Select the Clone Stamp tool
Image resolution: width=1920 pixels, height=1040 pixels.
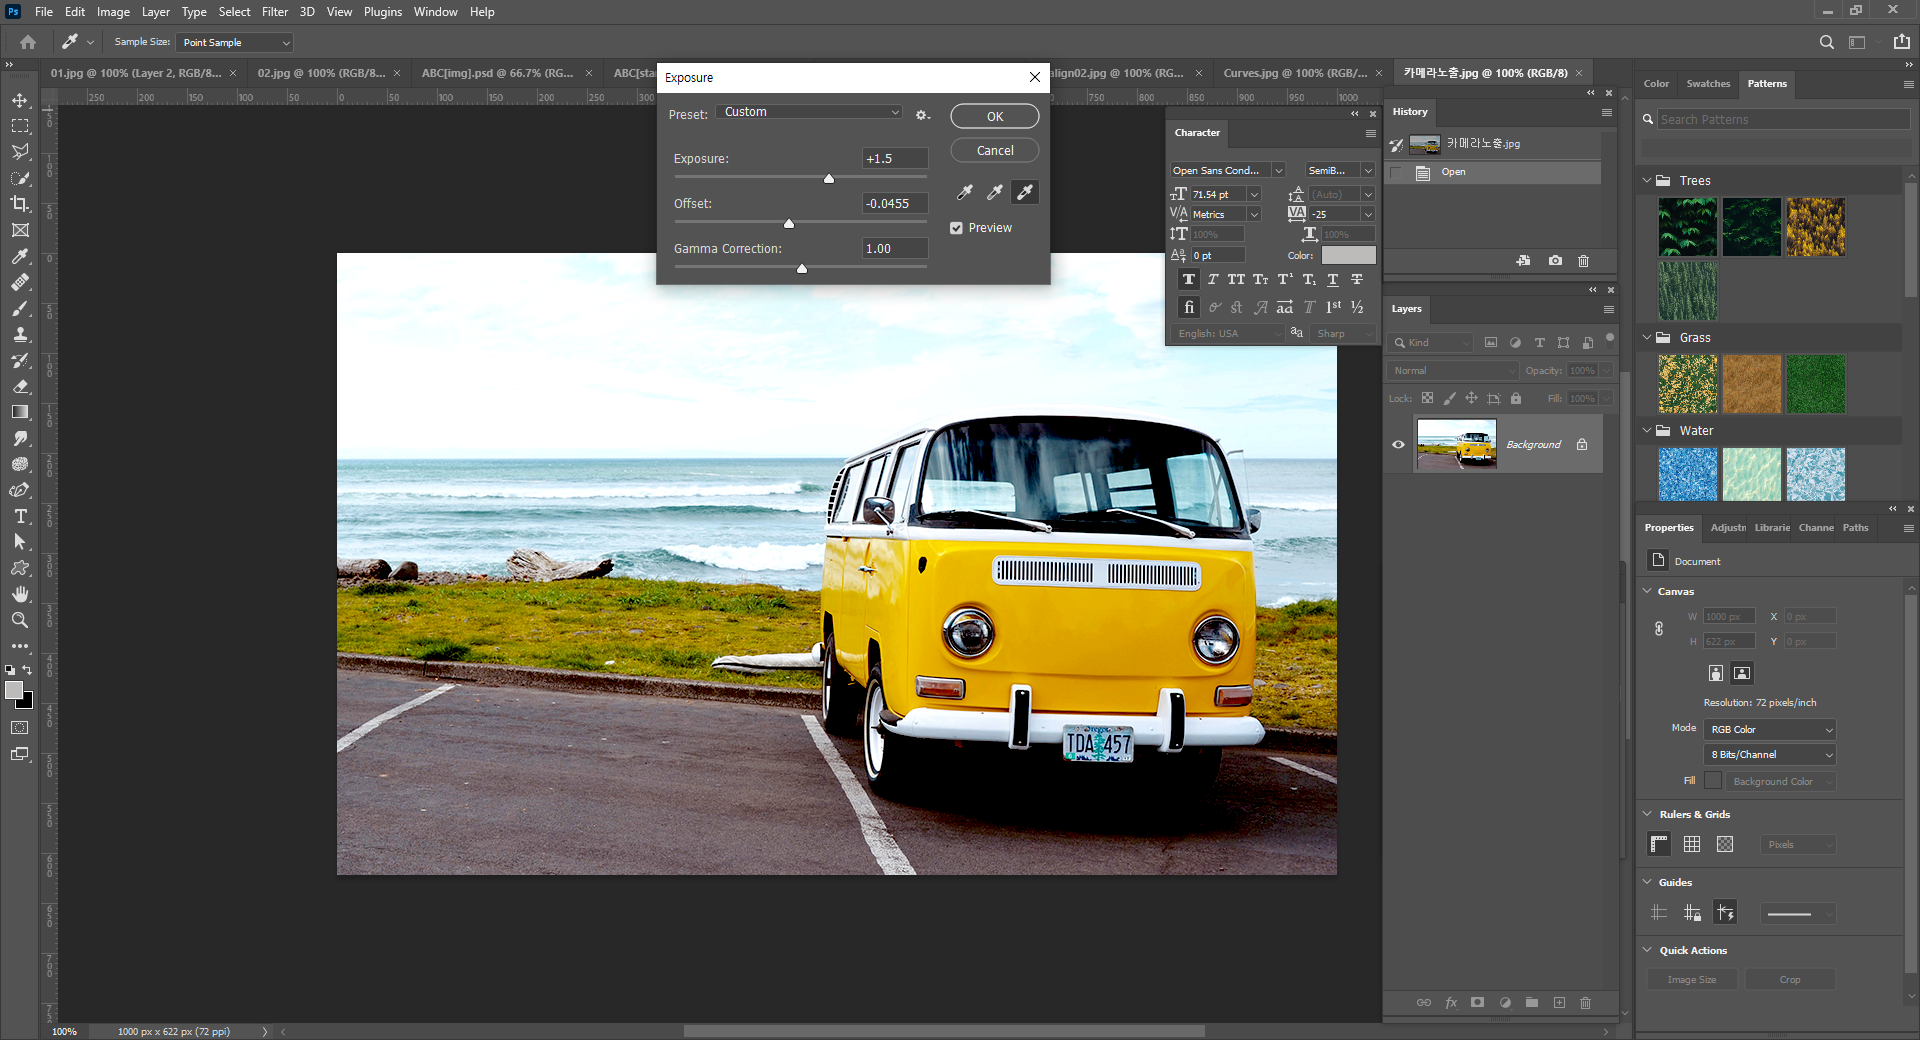[20, 334]
